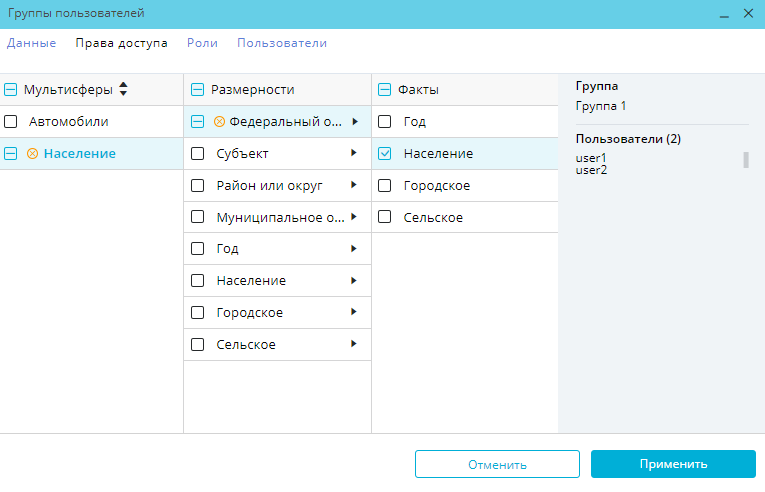
Task: Check the Автомобили multisphere checkbox
Action: [x=11, y=121]
